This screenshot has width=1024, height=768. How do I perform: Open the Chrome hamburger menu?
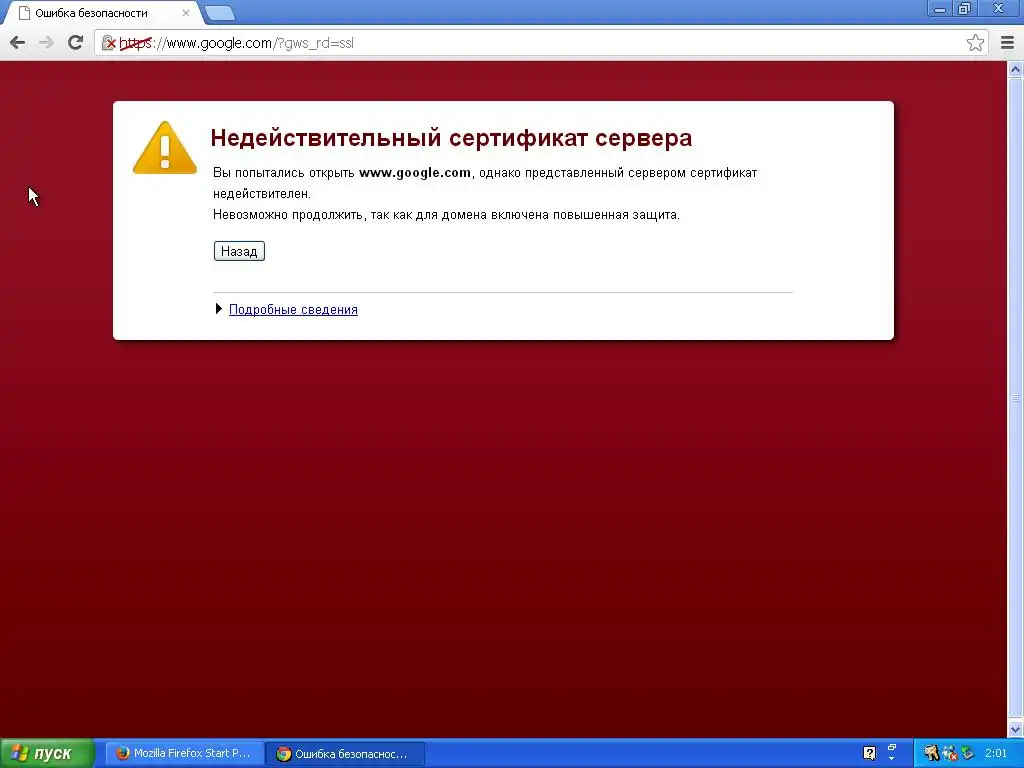(x=1007, y=43)
